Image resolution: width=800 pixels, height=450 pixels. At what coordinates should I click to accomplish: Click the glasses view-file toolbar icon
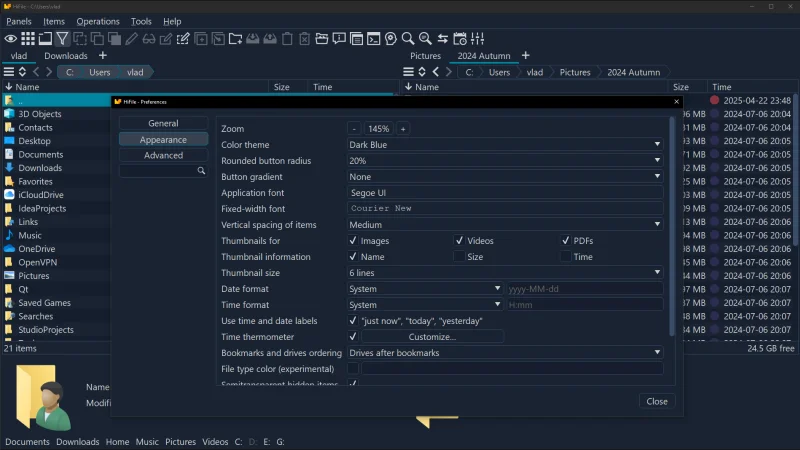(149, 39)
